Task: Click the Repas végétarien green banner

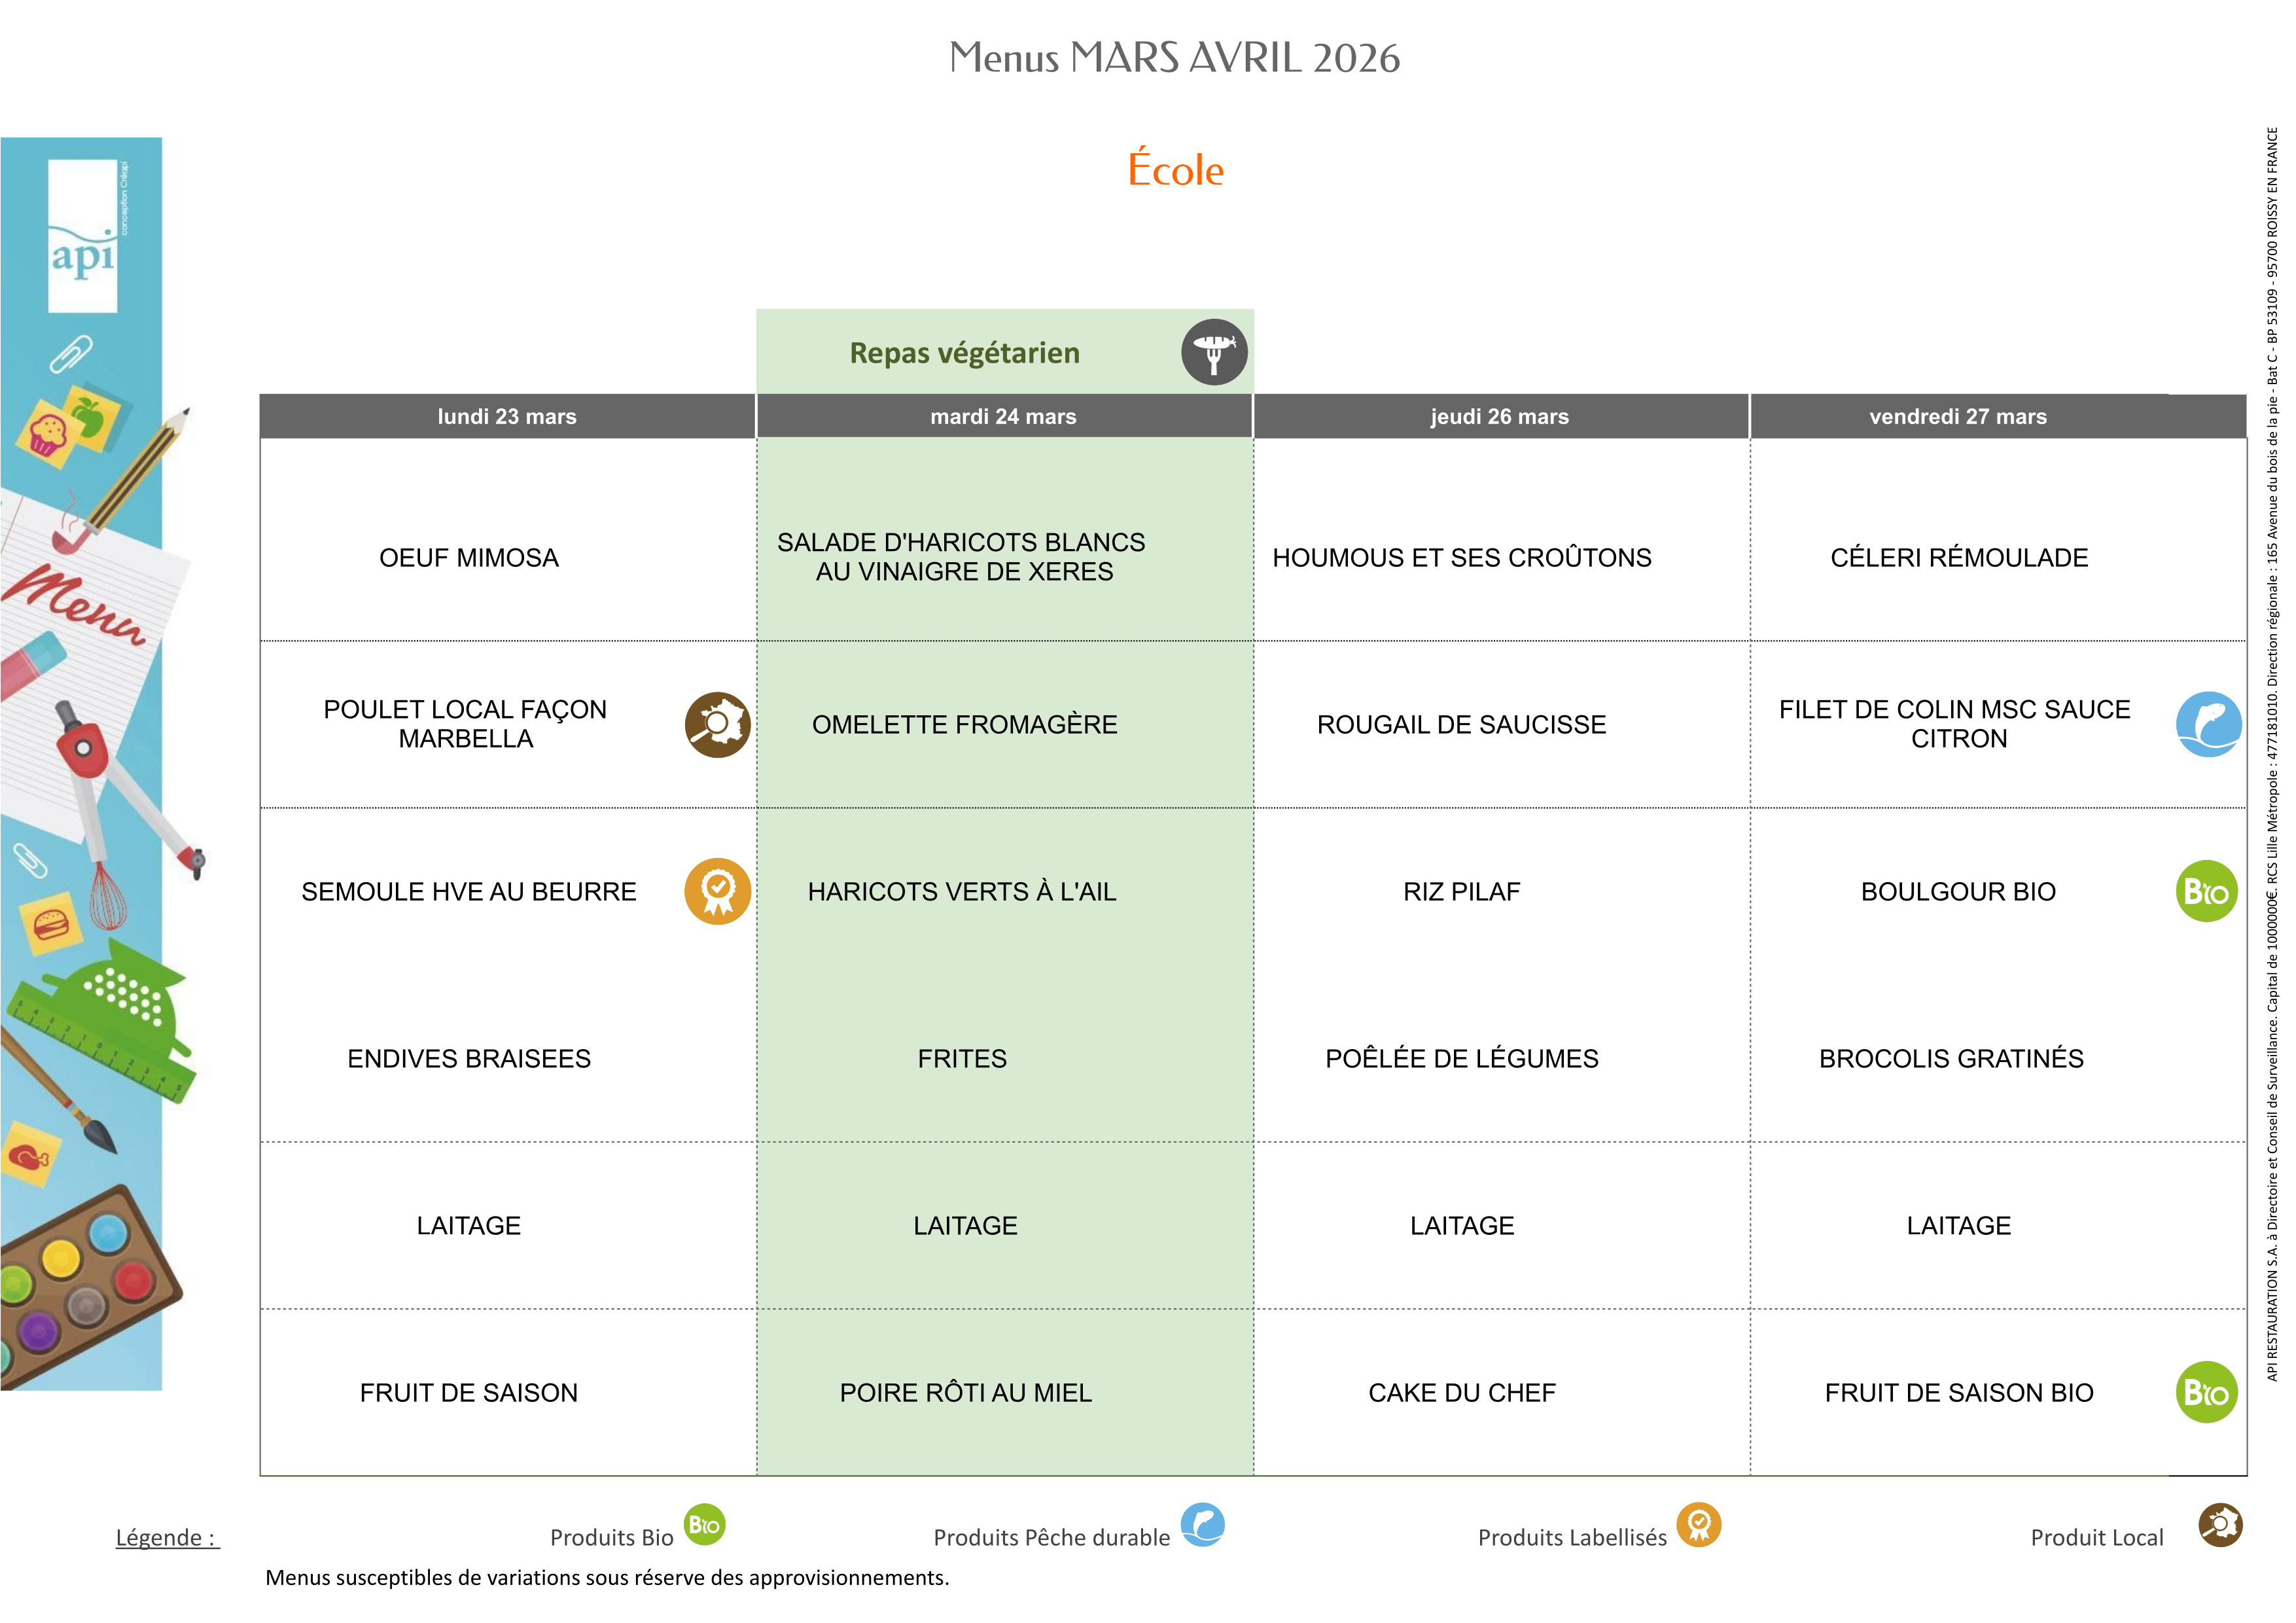Action: point(964,353)
